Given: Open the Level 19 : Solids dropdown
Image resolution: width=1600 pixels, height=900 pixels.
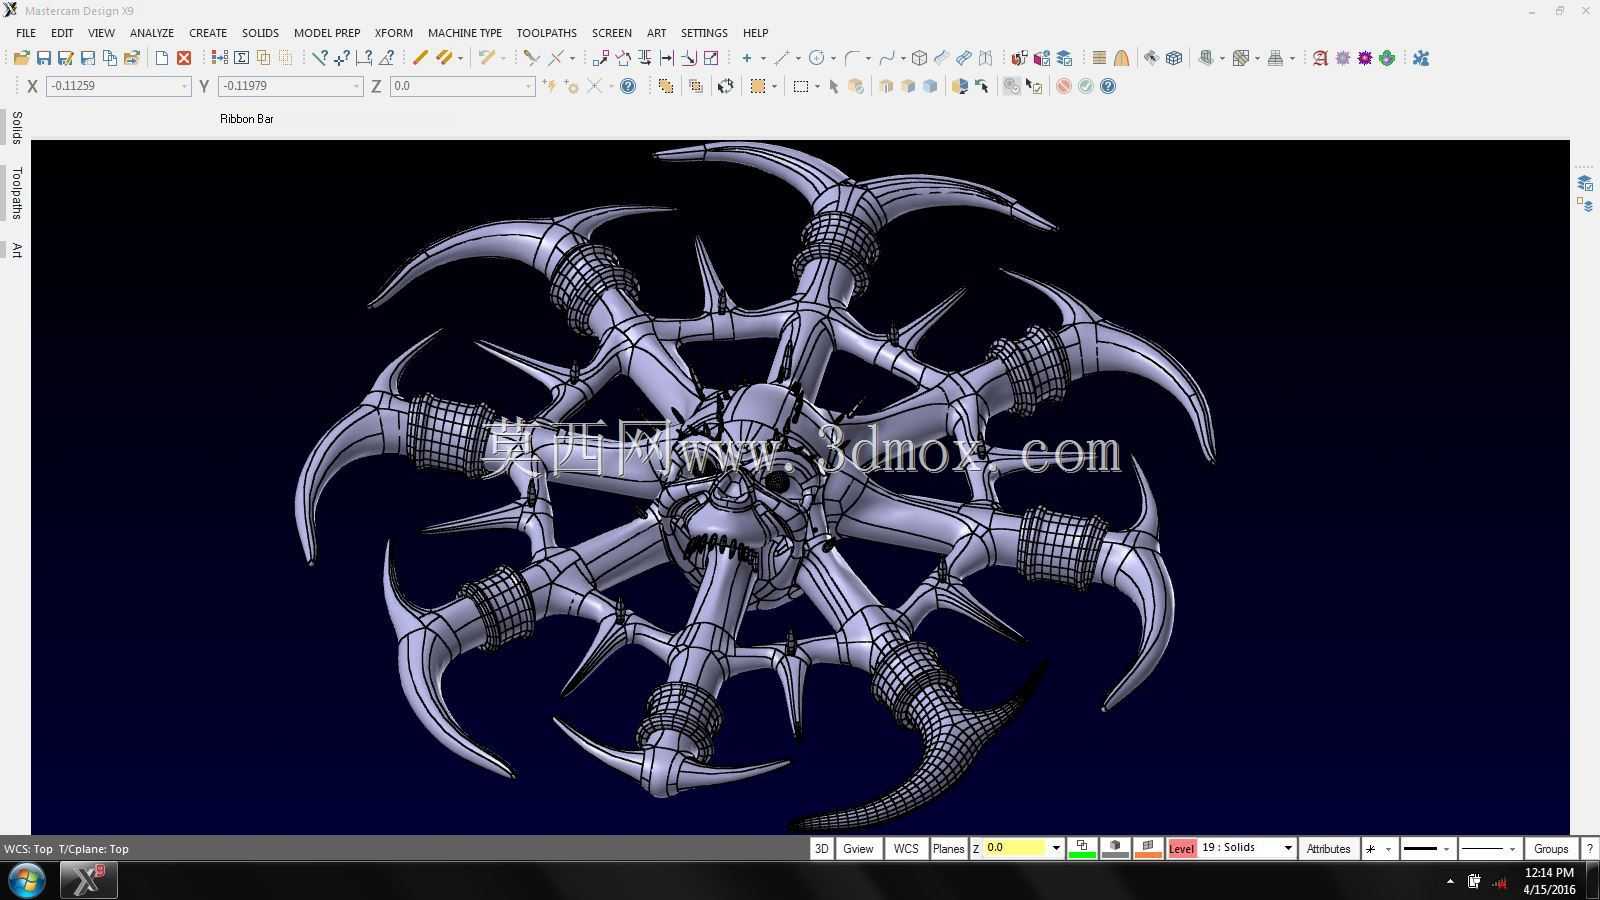Looking at the screenshot, I should (x=1288, y=848).
